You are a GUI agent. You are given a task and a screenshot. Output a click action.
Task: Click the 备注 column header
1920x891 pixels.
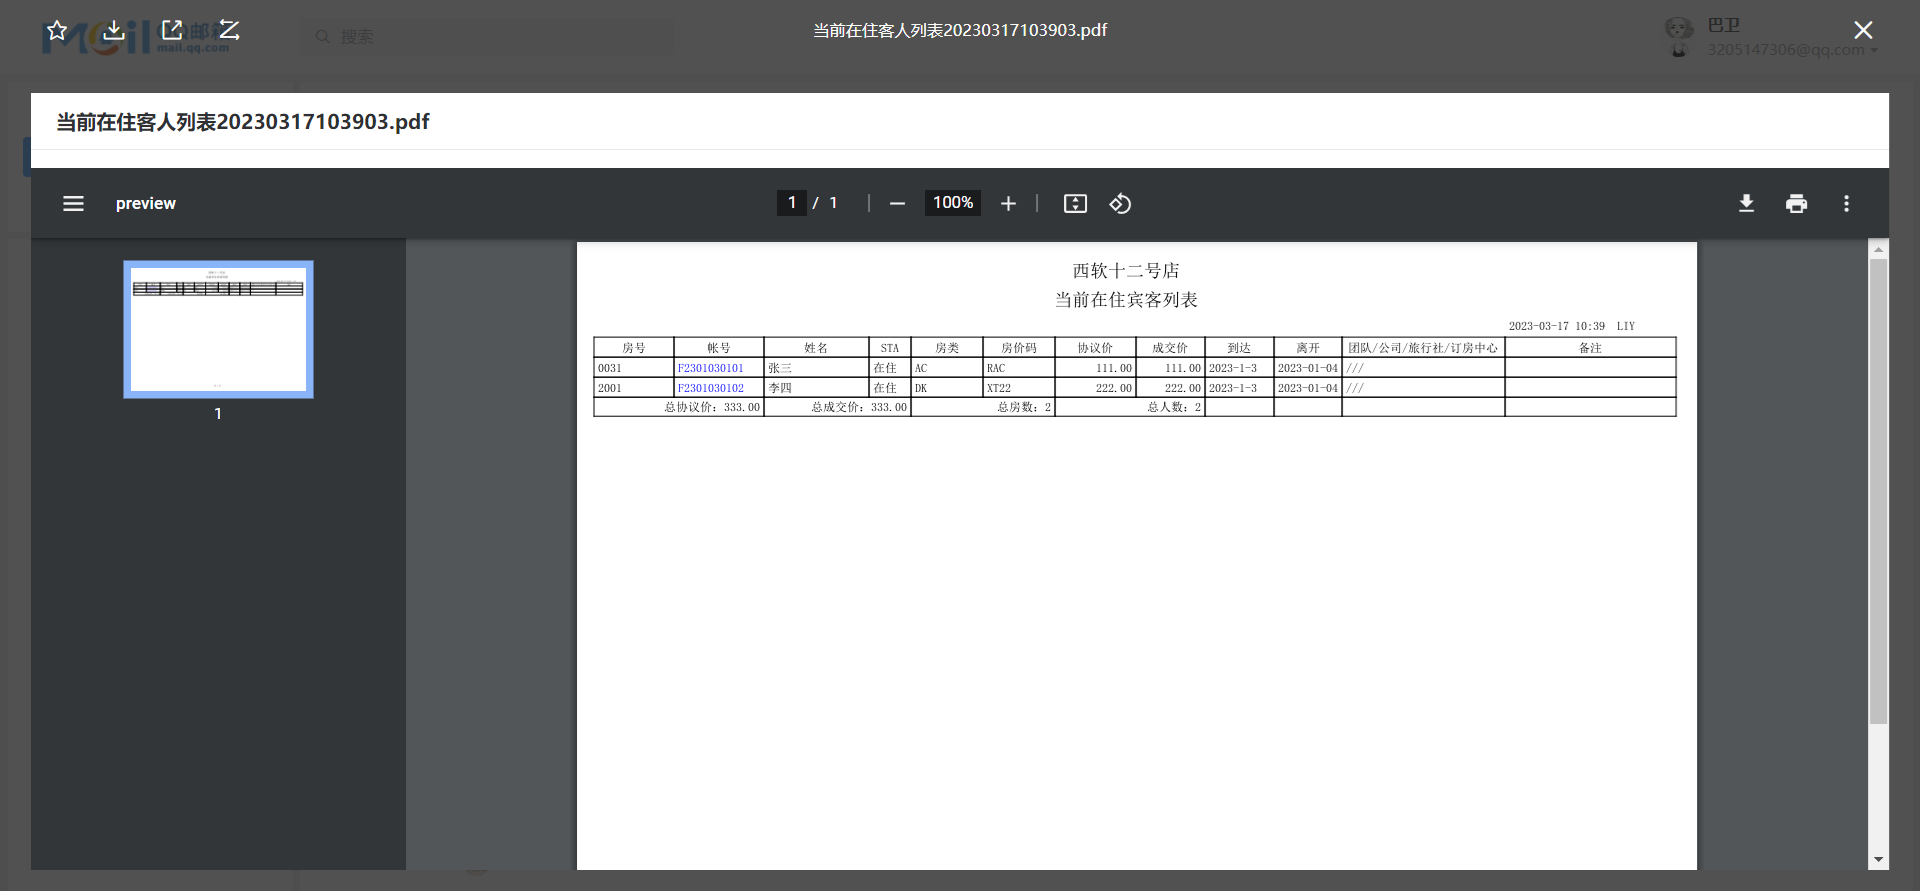[x=1590, y=348]
